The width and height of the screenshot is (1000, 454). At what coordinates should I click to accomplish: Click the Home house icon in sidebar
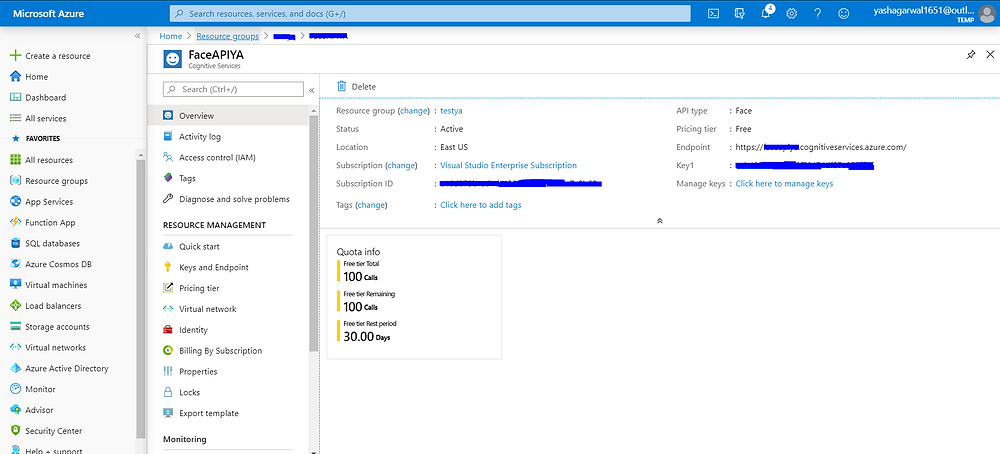(16, 77)
